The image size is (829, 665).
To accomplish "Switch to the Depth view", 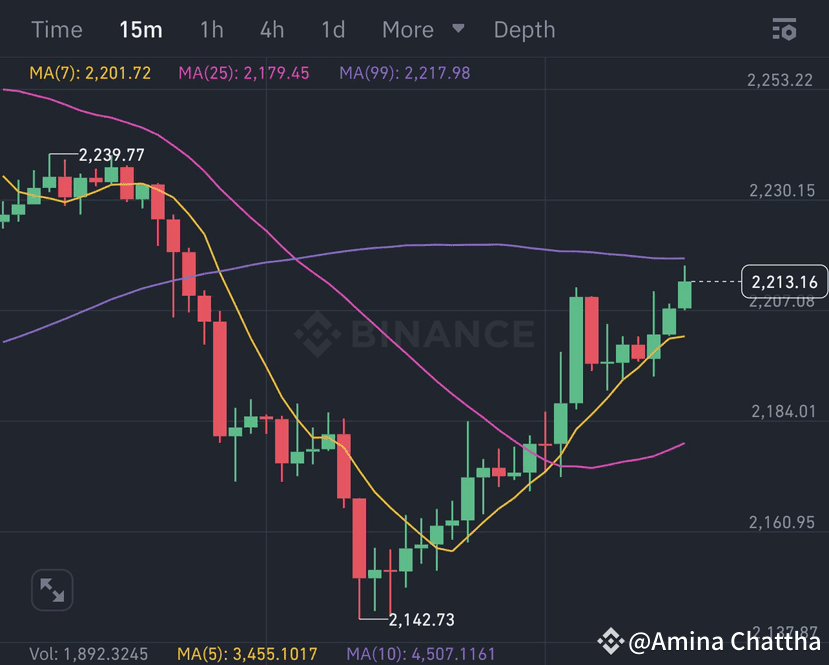I will pos(524,29).
